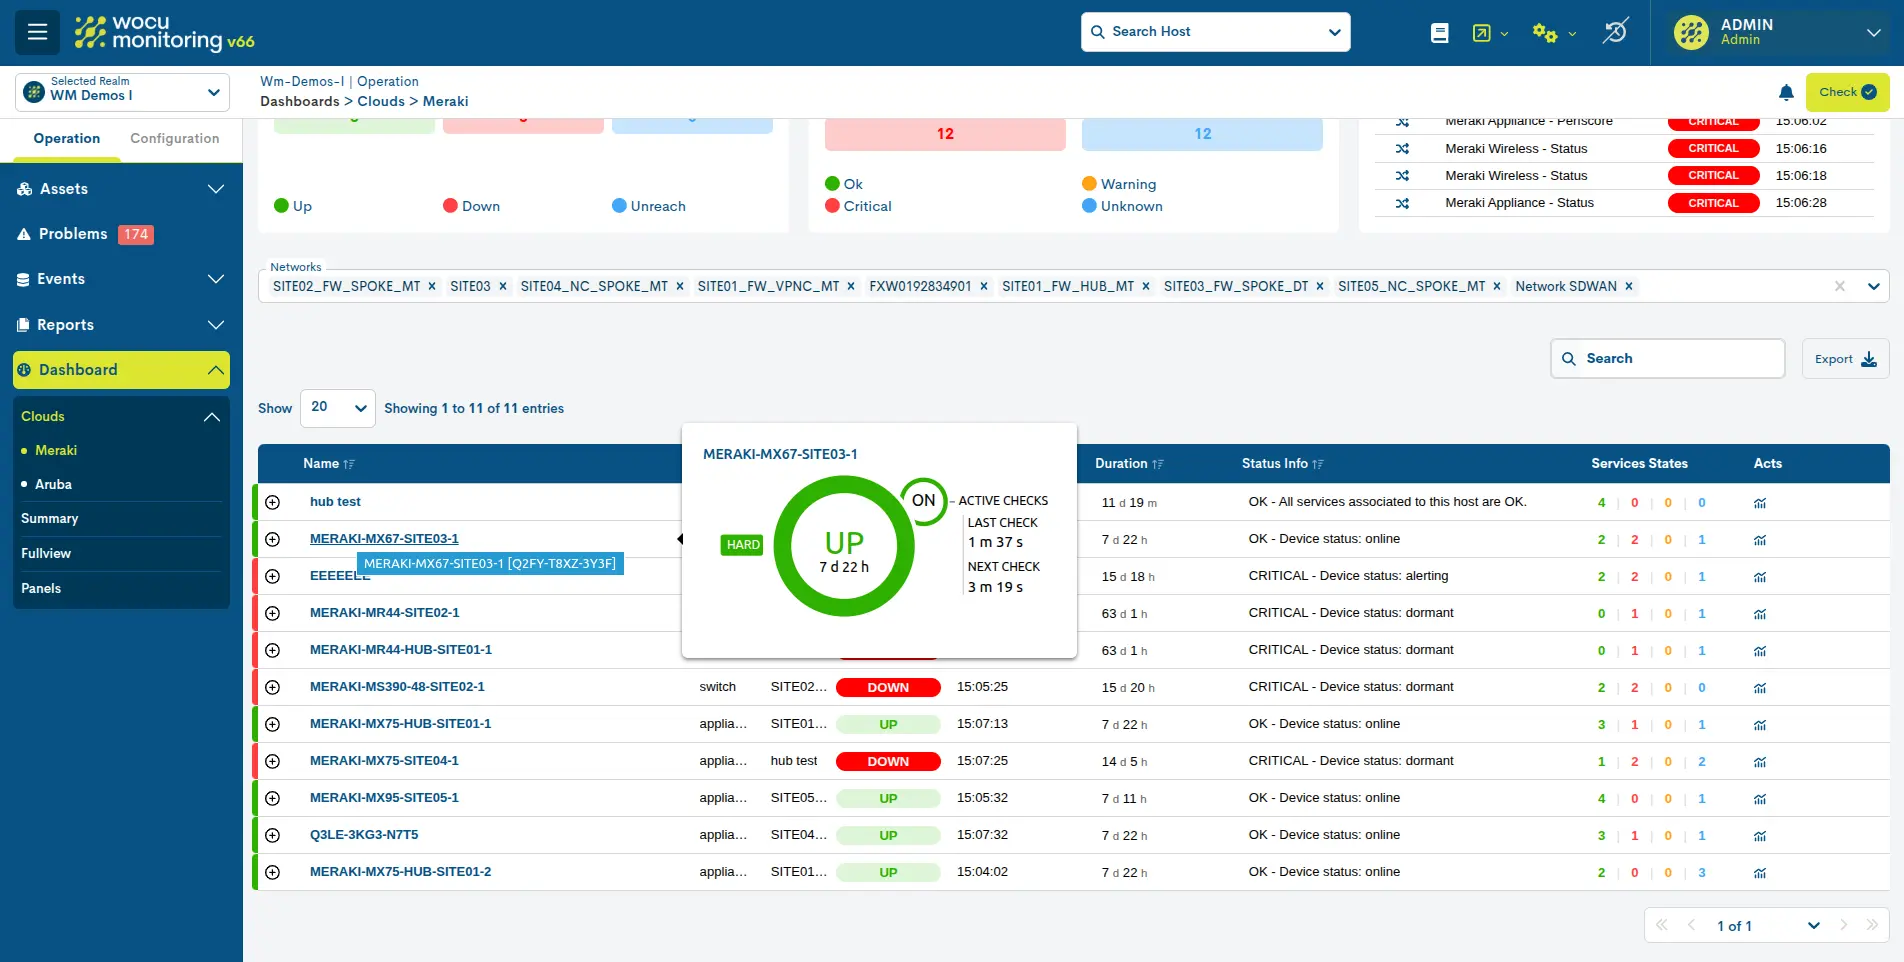Expand row details for MERAKI-MX95-SITE05-1 plus icon
The image size is (1904, 962).
click(x=272, y=798)
